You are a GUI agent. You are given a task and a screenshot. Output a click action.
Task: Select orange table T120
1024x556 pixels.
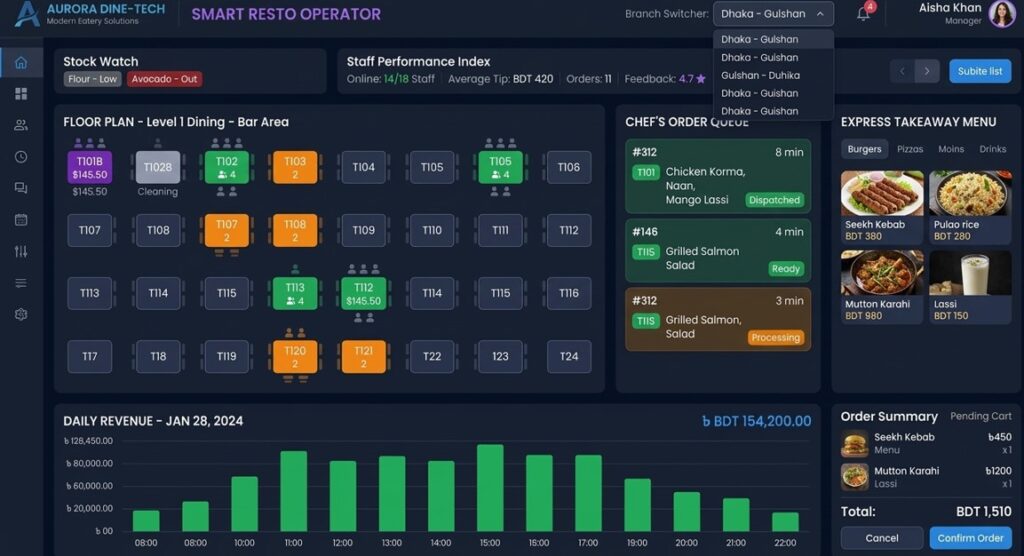tap(295, 357)
